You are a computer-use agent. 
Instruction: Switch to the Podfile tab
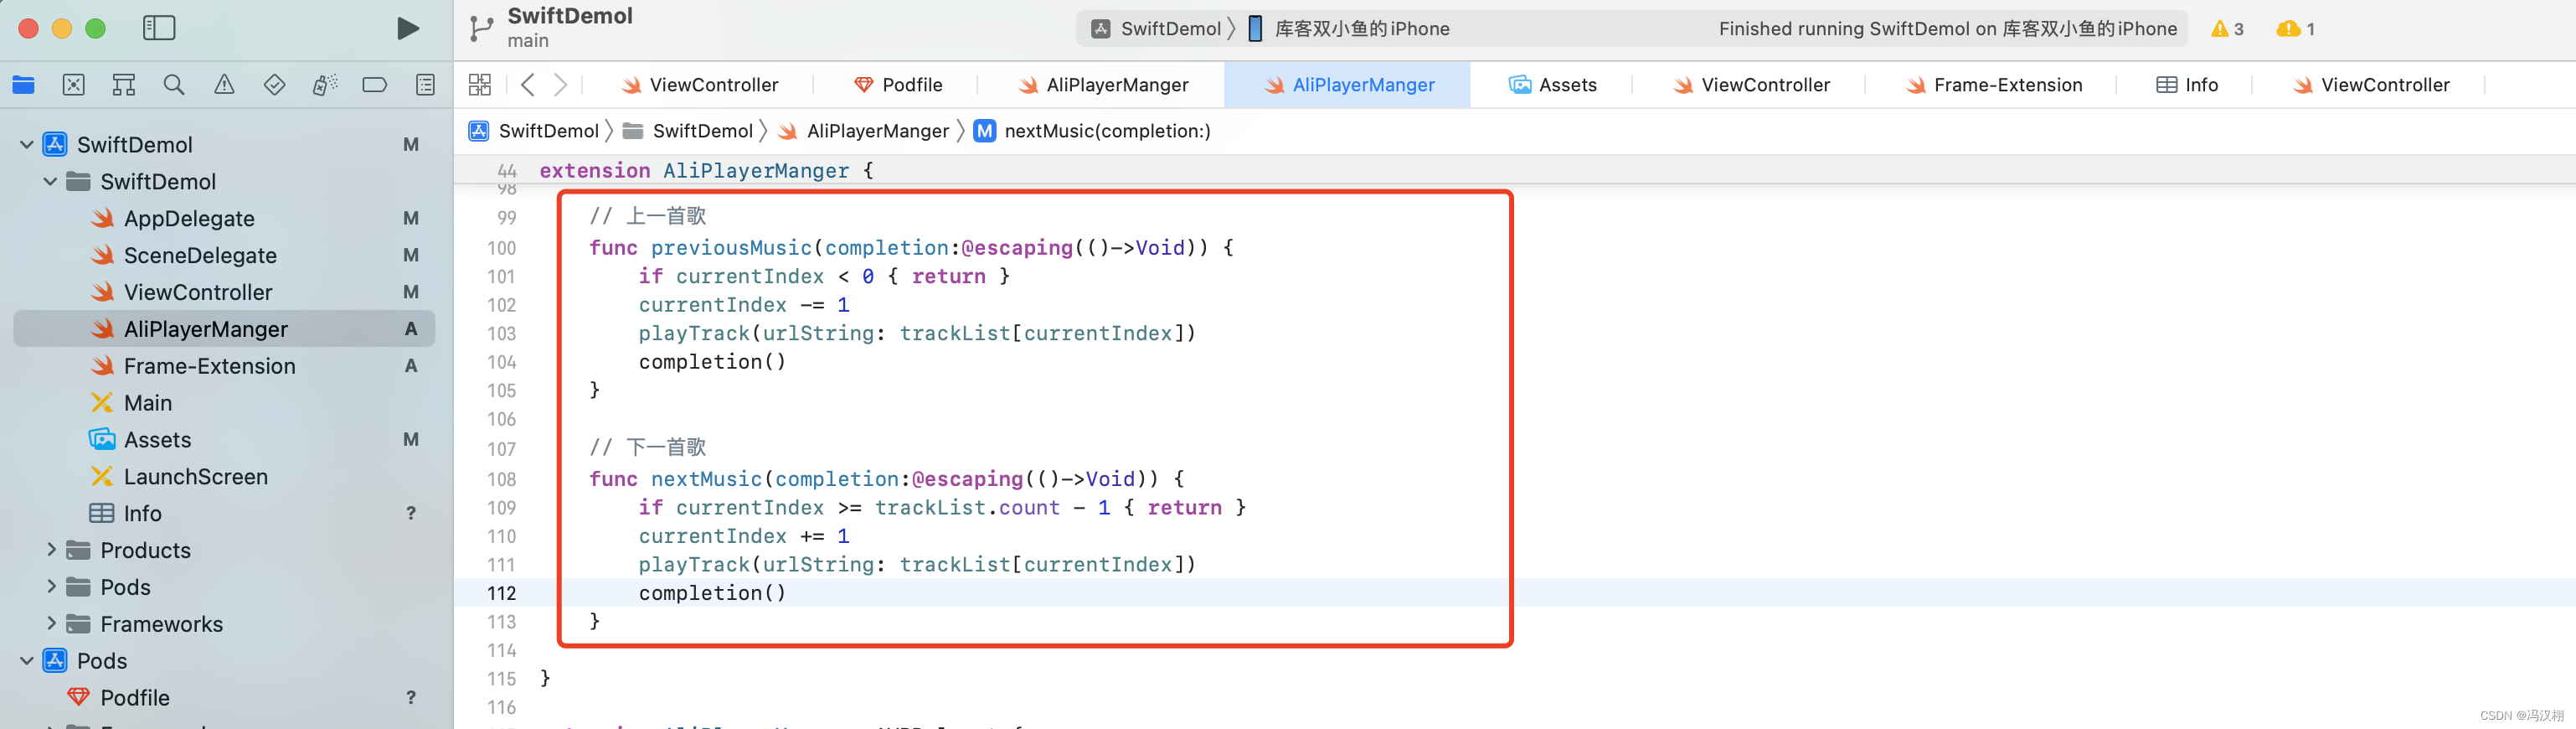[x=897, y=85]
